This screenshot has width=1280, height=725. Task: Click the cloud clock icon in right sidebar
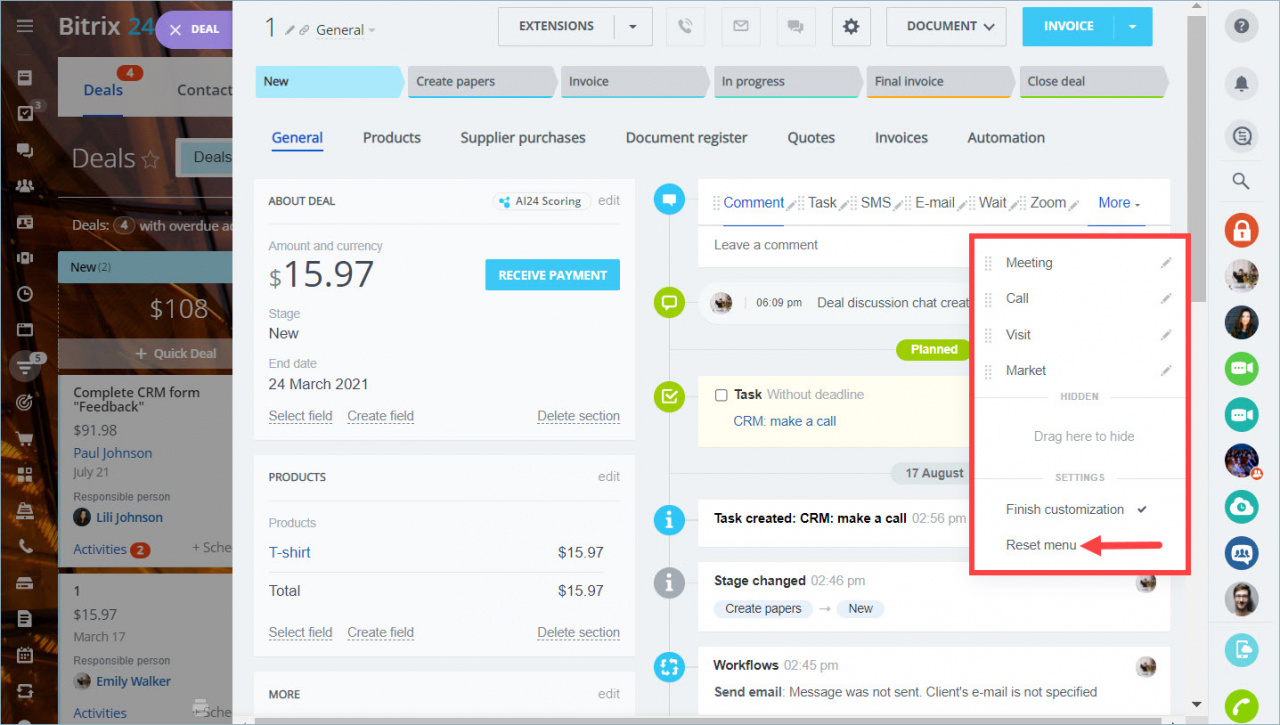[x=1241, y=506]
